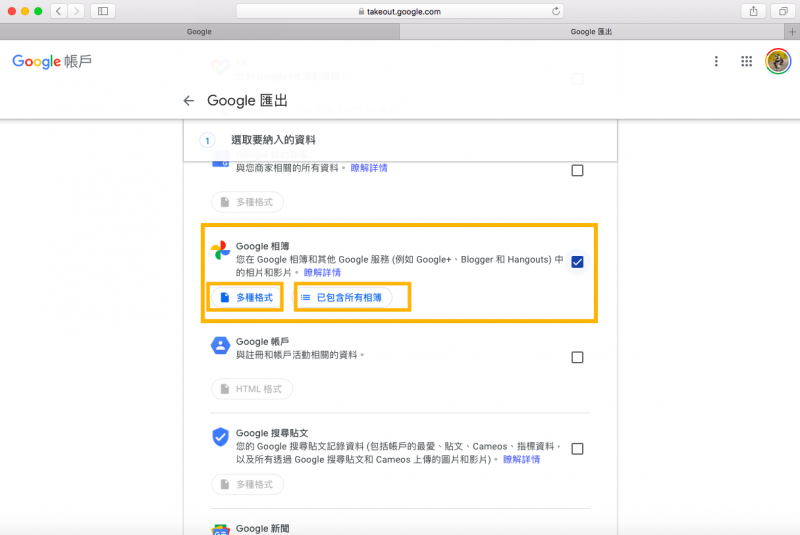Image resolution: width=800 pixels, height=535 pixels.
Task: Show all Safari tabs overview
Action: (x=783, y=11)
